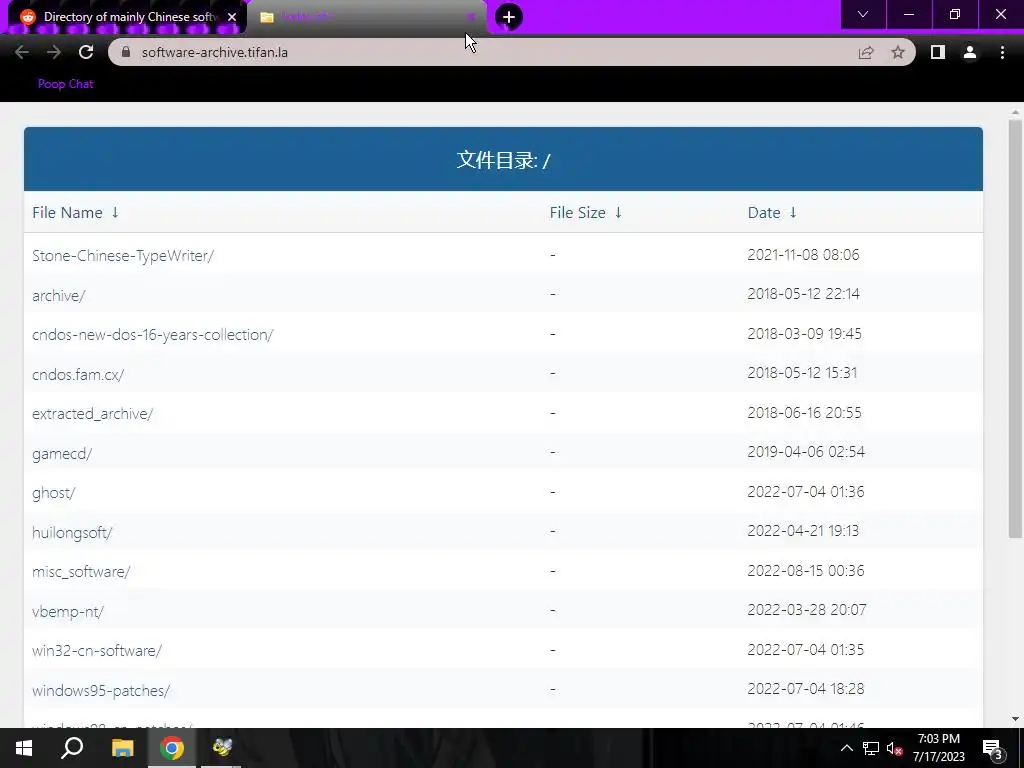The width and height of the screenshot is (1024, 768).
Task: Open the cndos.fam.cx/ folder
Action: point(78,374)
